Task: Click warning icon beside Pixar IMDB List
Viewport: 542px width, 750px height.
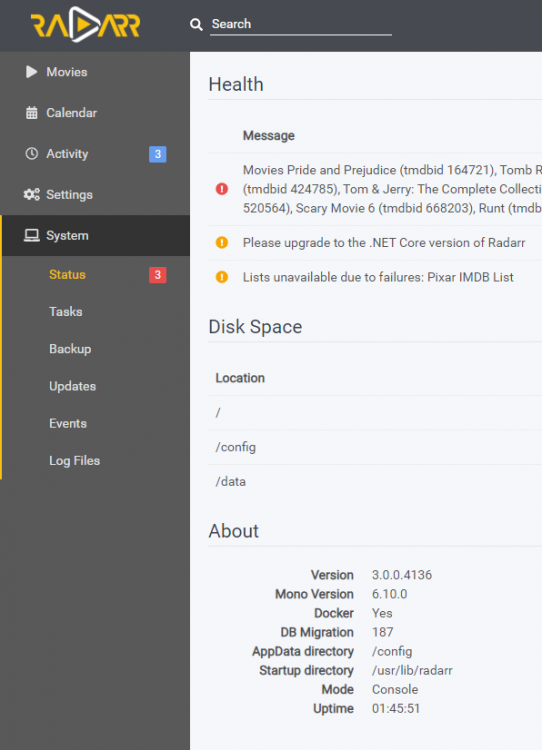Action: (222, 277)
